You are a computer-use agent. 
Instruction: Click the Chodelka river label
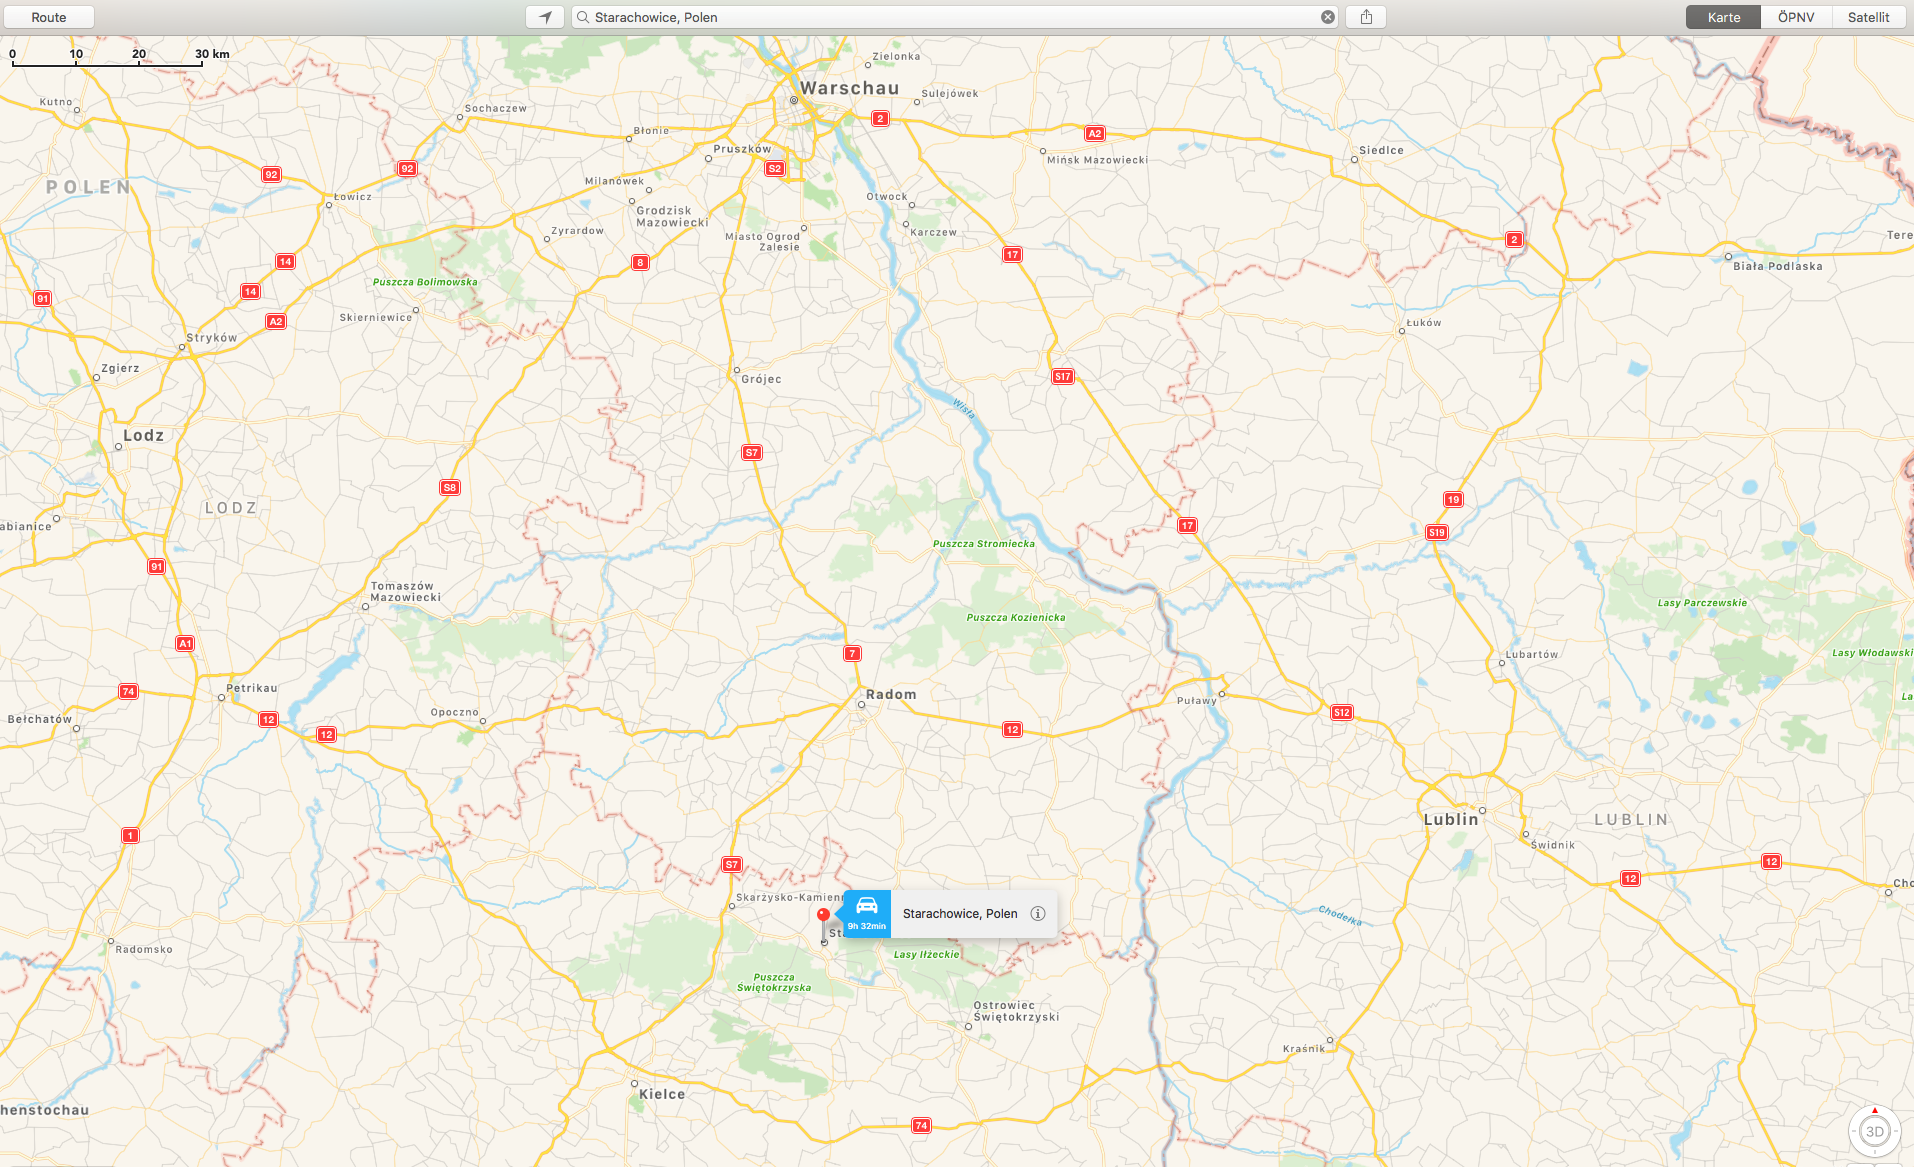(x=1340, y=915)
